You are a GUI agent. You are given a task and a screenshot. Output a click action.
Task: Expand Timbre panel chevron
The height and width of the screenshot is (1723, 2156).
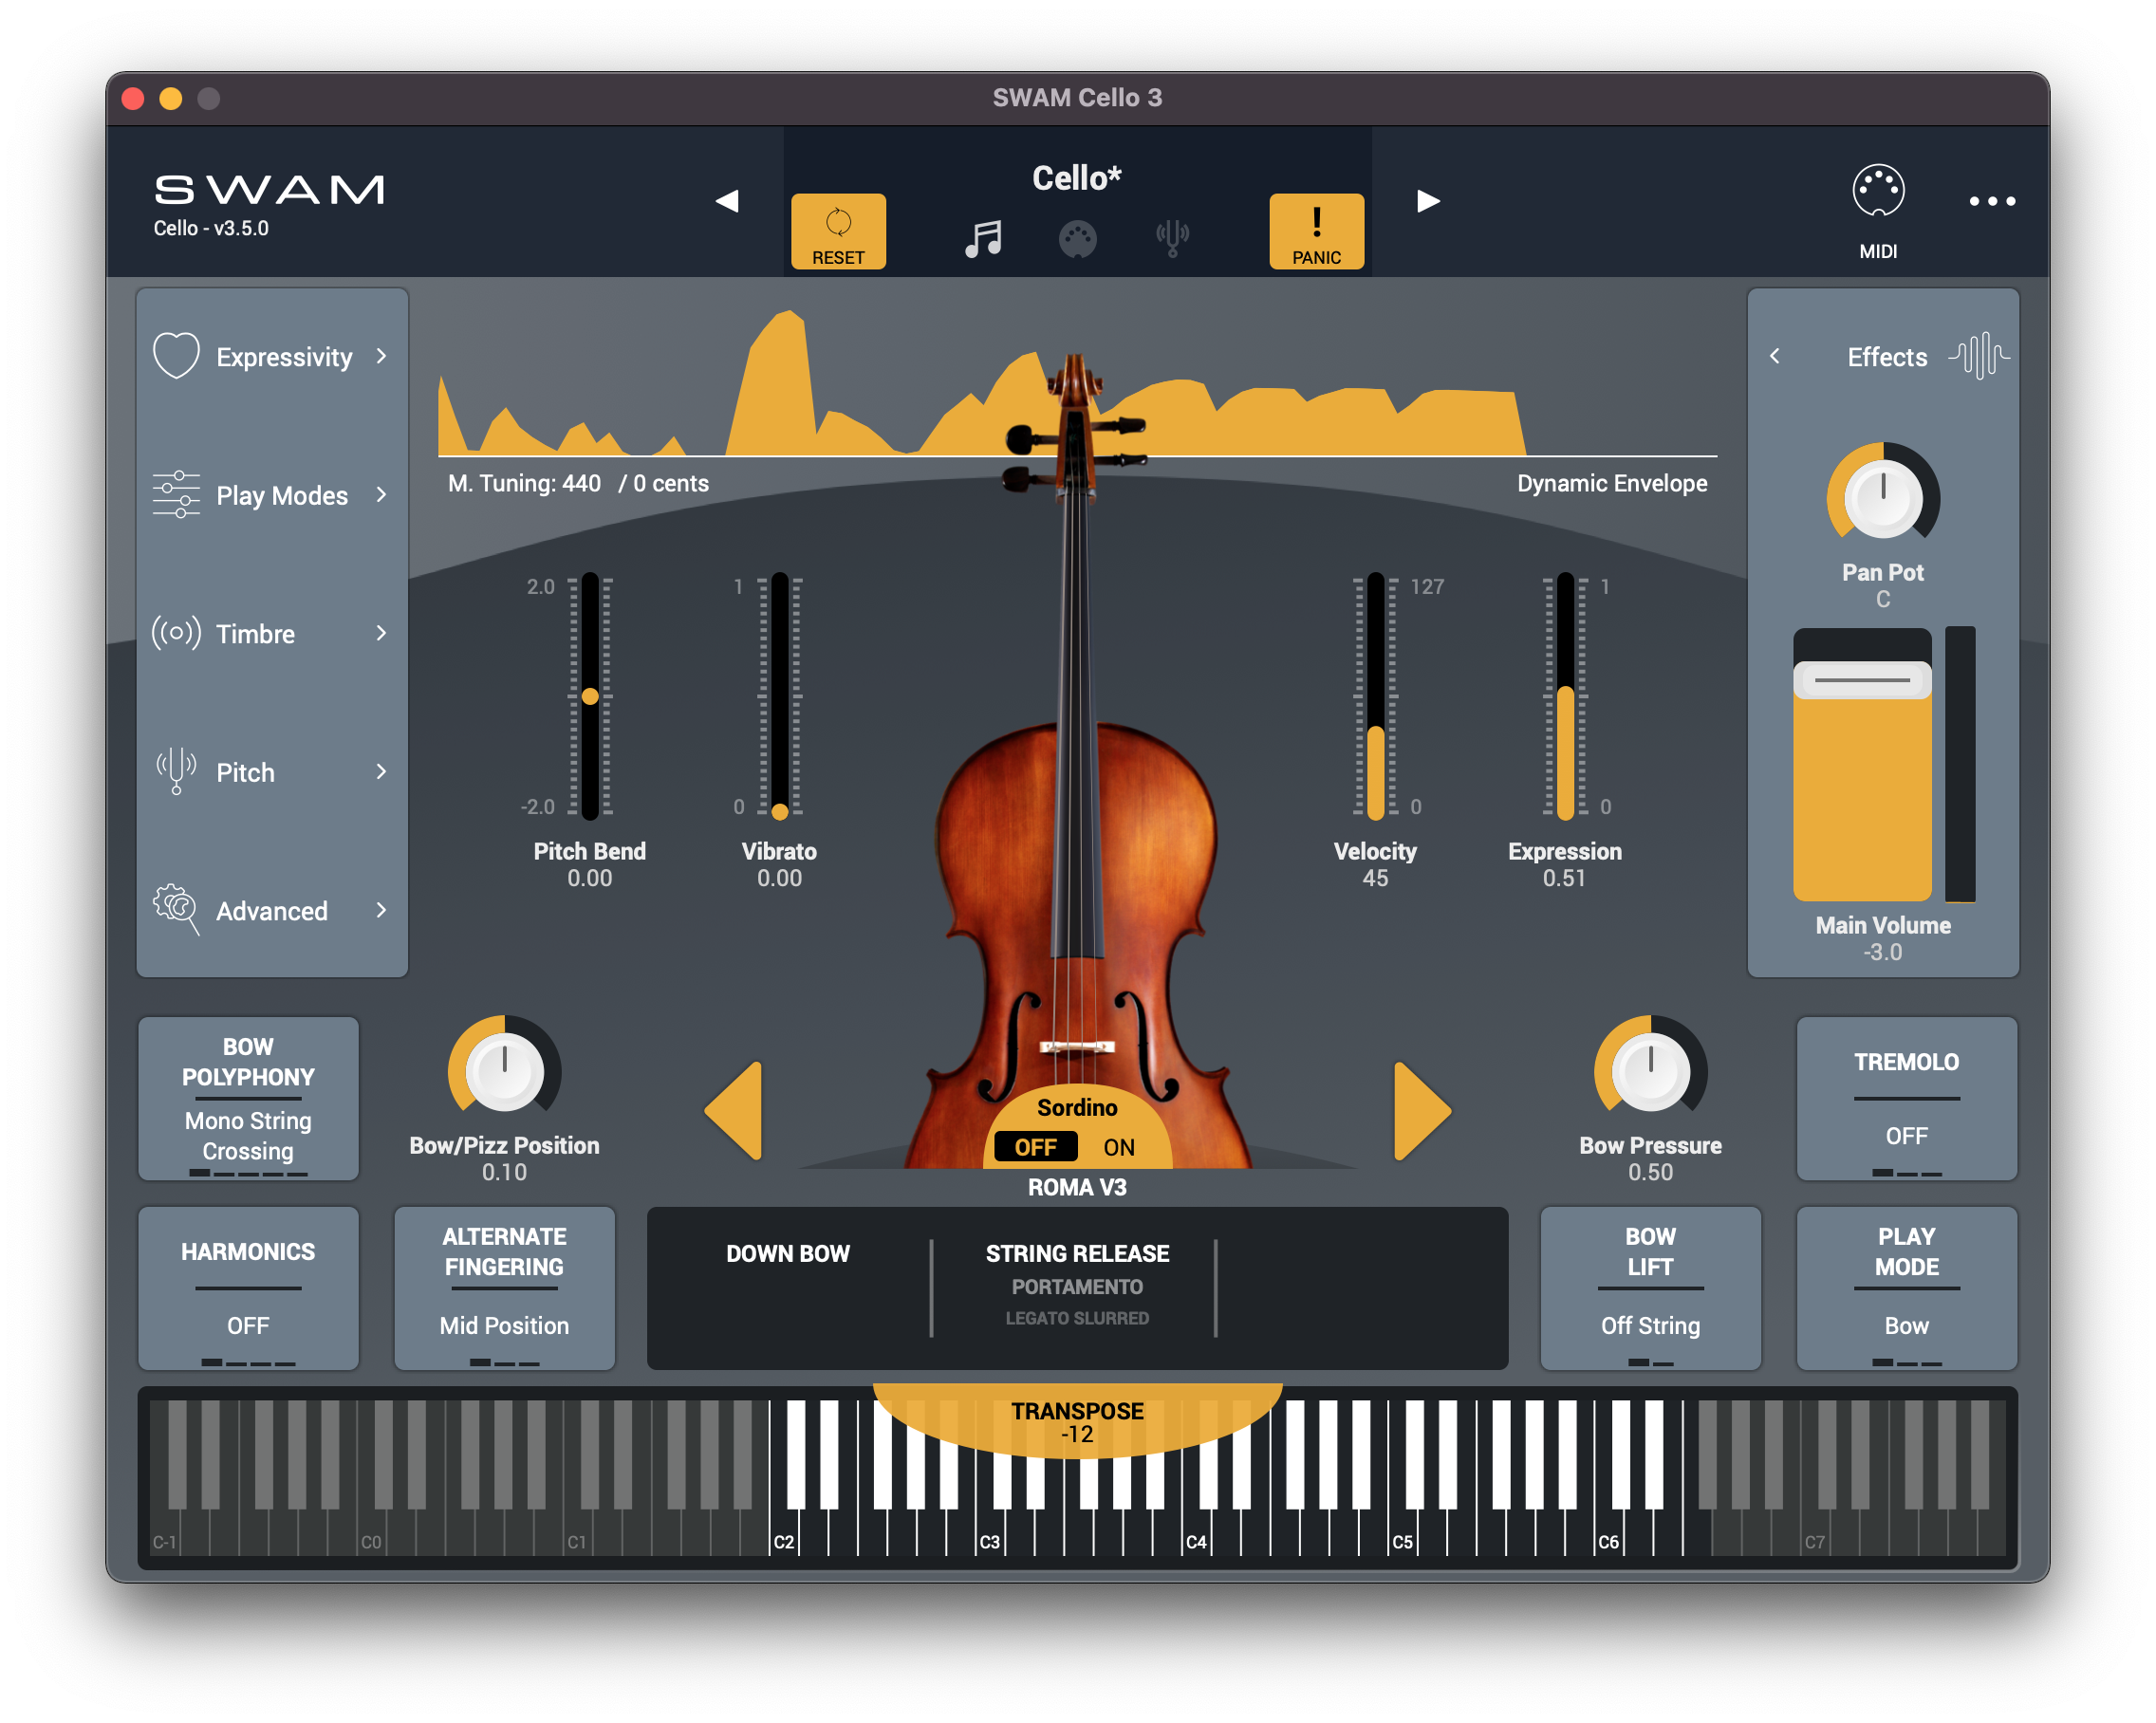pyautogui.click(x=381, y=632)
